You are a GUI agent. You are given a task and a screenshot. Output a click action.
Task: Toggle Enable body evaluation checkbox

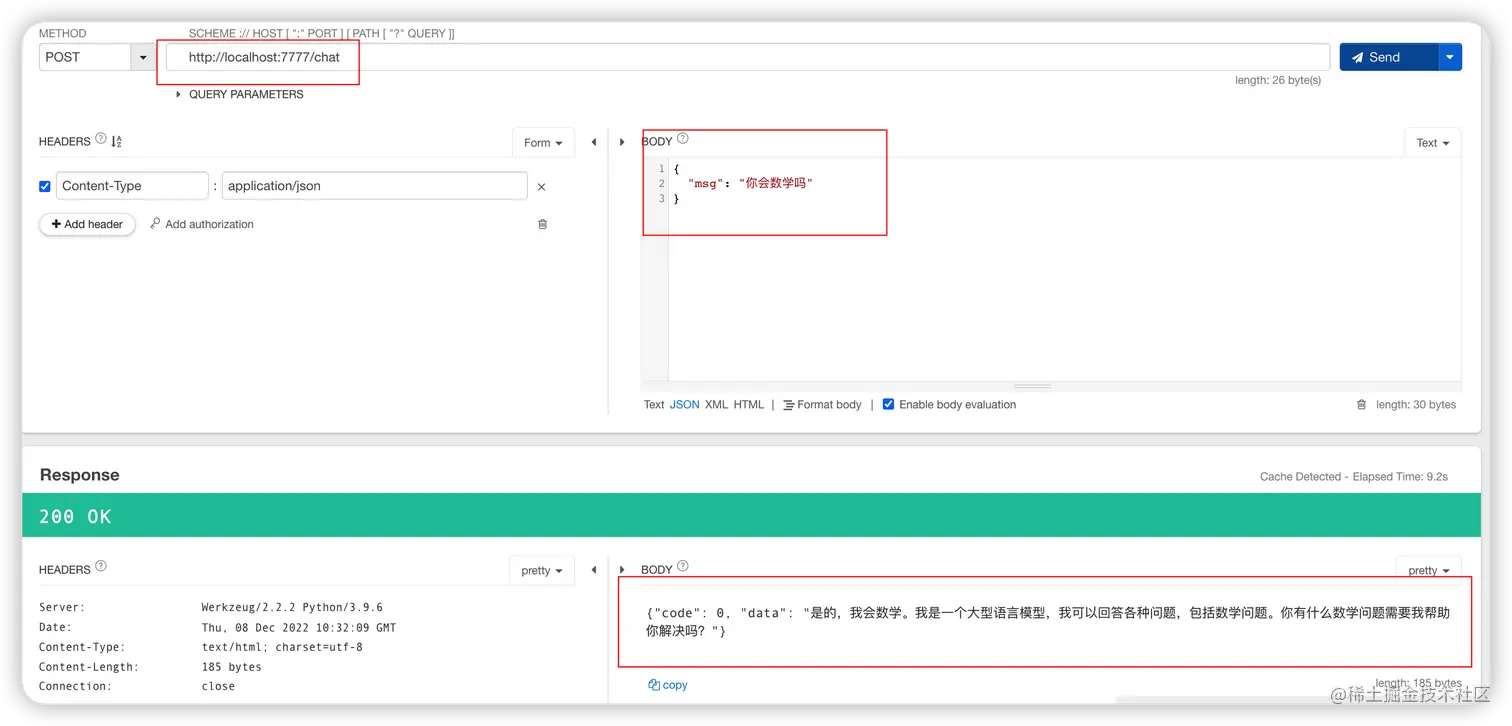point(888,404)
